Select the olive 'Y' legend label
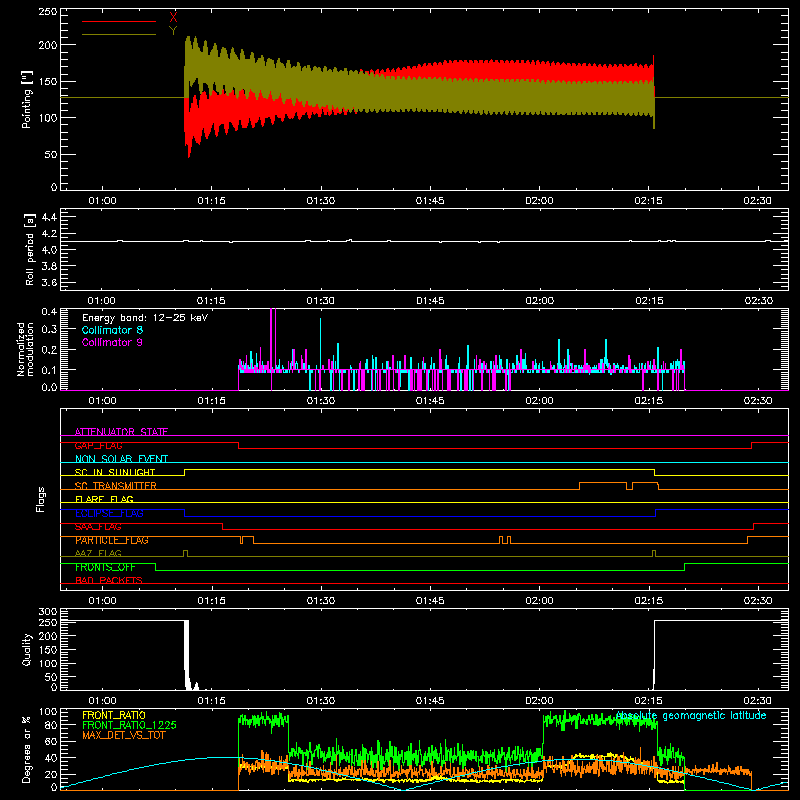 pyautogui.click(x=173, y=31)
